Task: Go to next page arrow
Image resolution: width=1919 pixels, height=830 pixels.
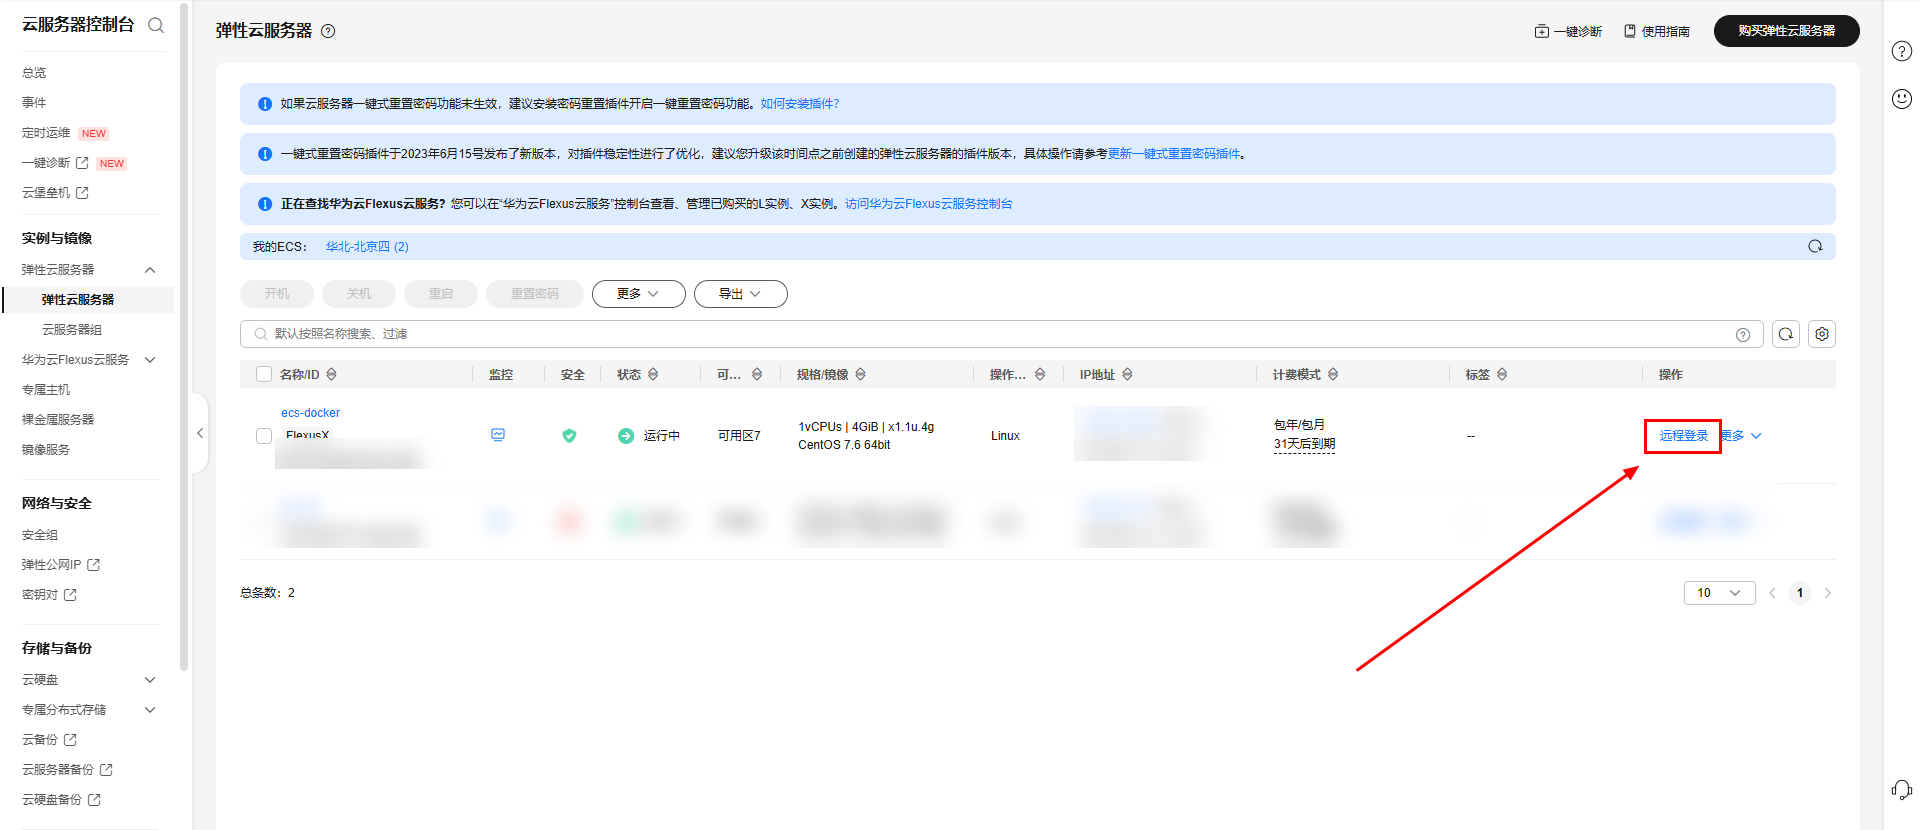Action: (x=1828, y=593)
